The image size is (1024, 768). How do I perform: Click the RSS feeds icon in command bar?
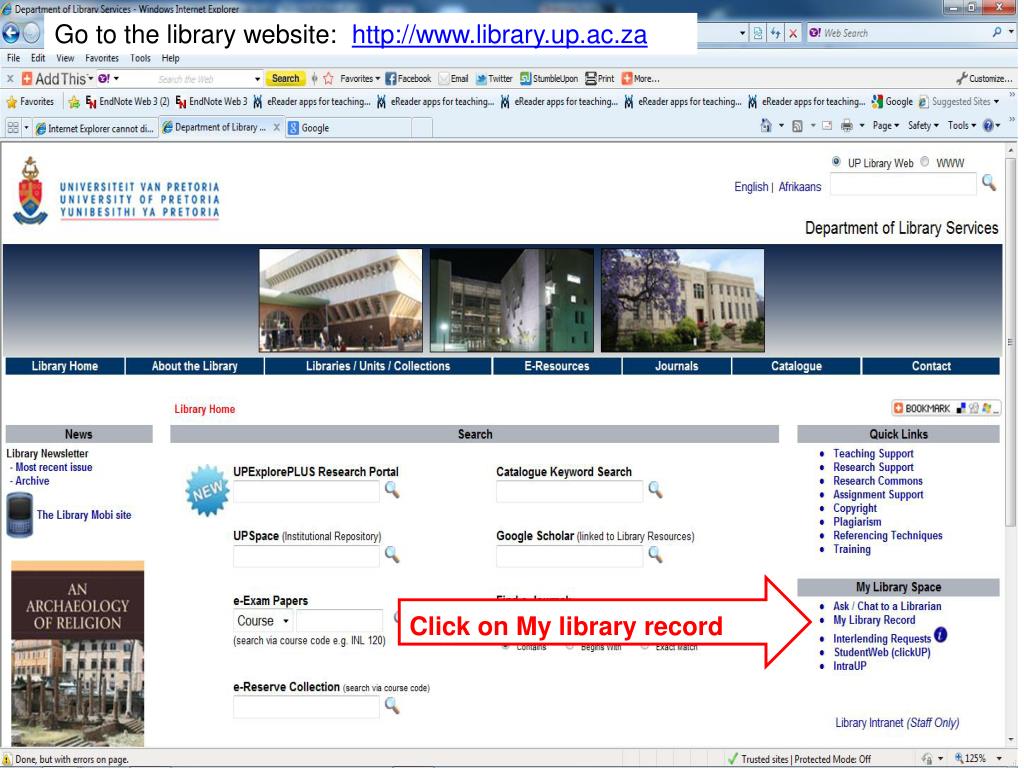(797, 126)
